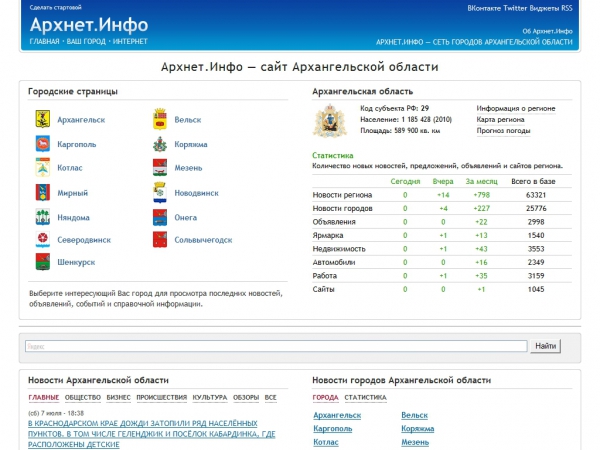Select the ГЛАВНЫЕ news tab

click(x=44, y=397)
